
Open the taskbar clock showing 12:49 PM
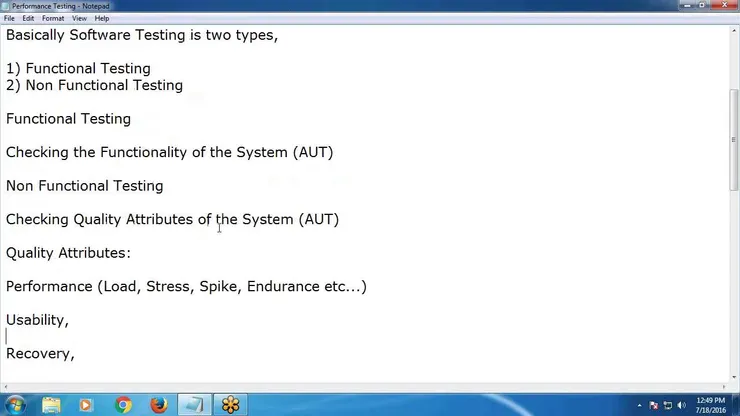[710, 405]
